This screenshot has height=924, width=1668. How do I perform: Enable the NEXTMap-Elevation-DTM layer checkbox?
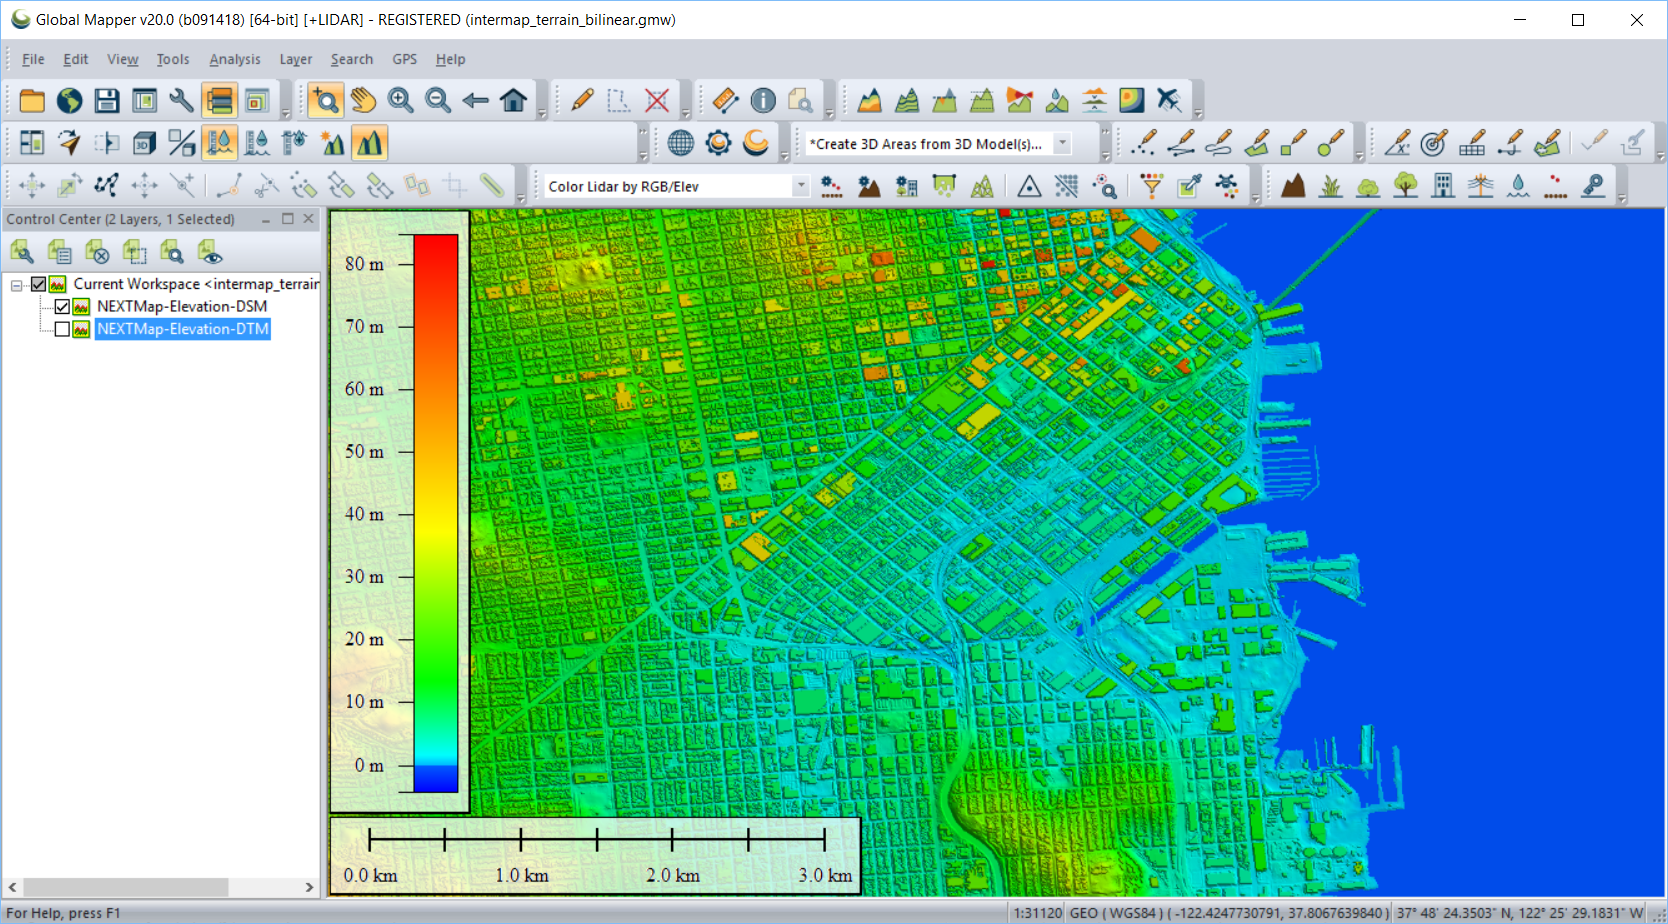[62, 329]
